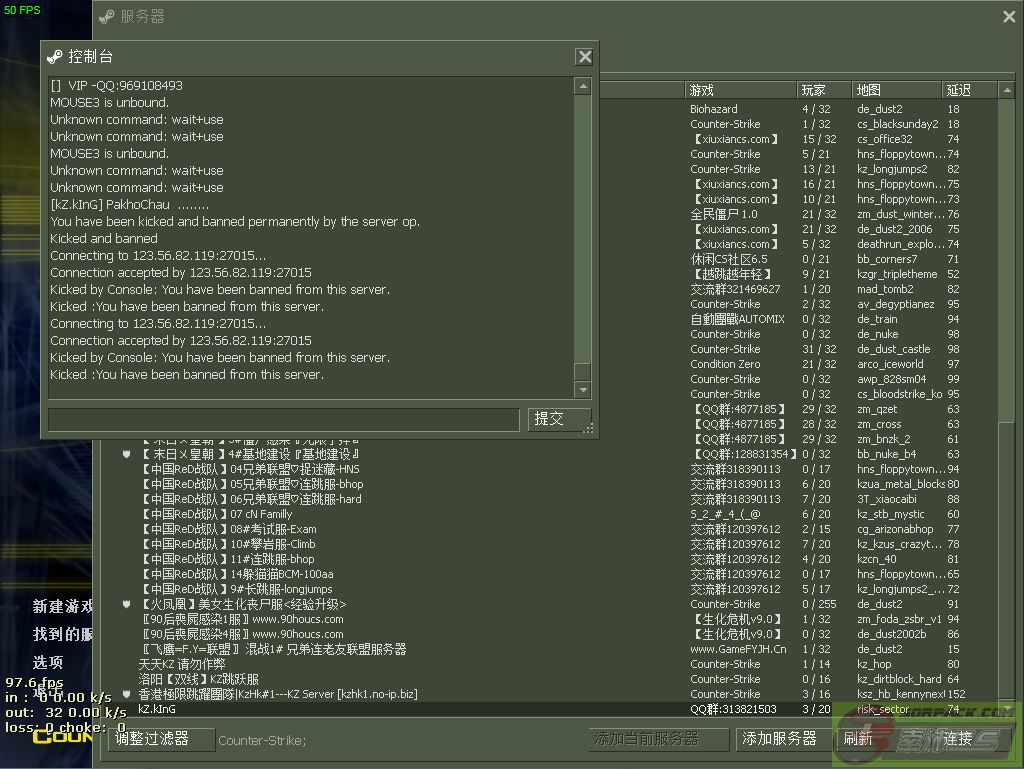The height and width of the screenshot is (769, 1024).
Task: Click the console command input field
Action: tap(283, 419)
